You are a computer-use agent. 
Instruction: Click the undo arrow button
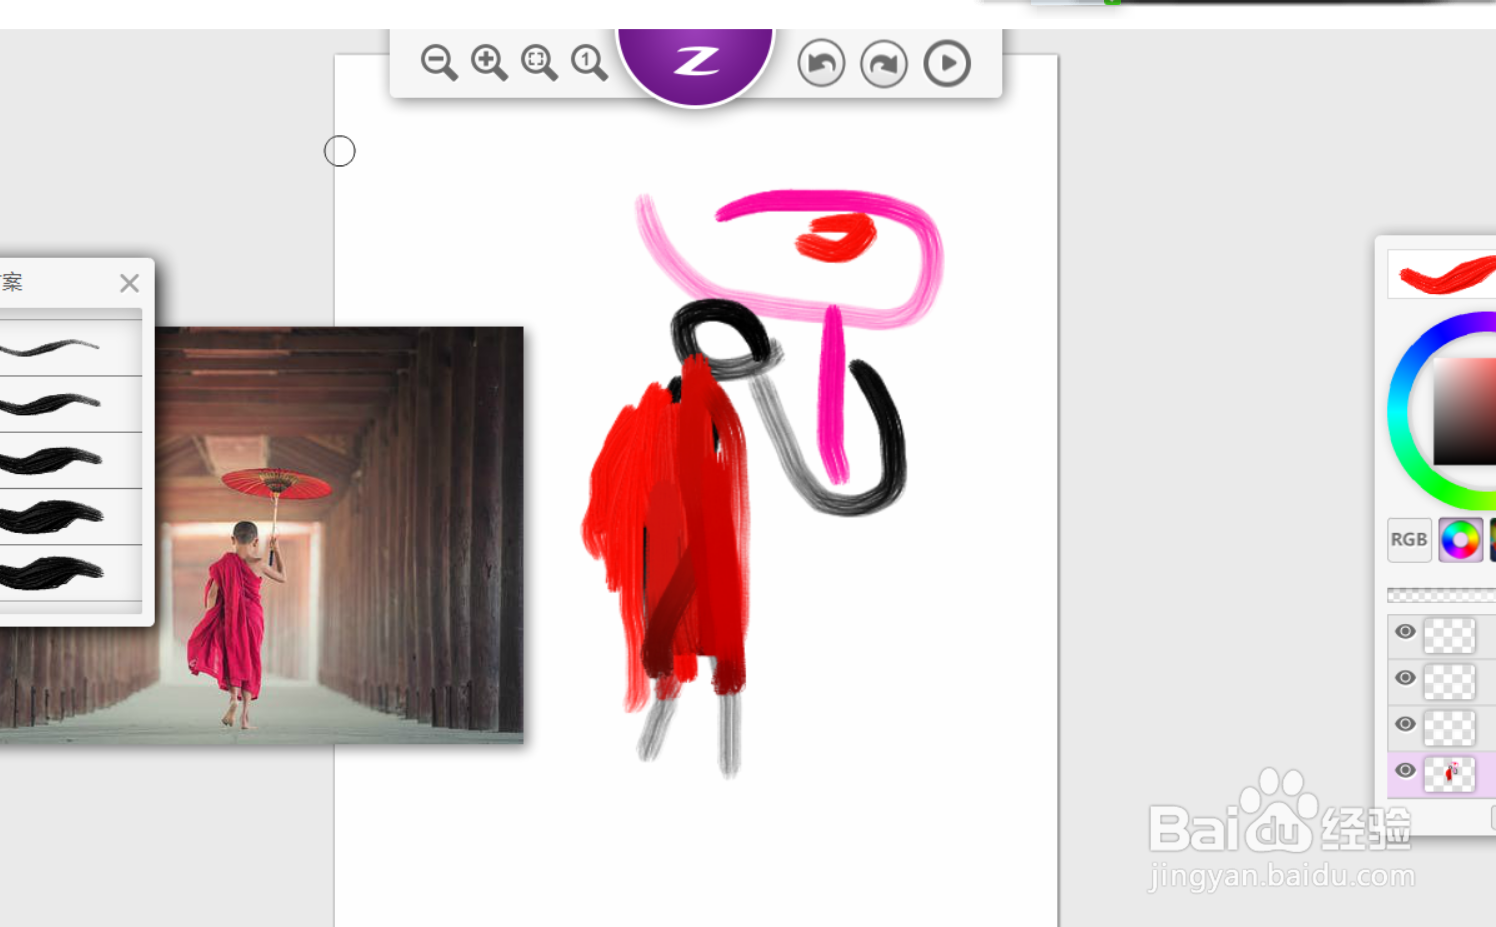click(x=821, y=64)
